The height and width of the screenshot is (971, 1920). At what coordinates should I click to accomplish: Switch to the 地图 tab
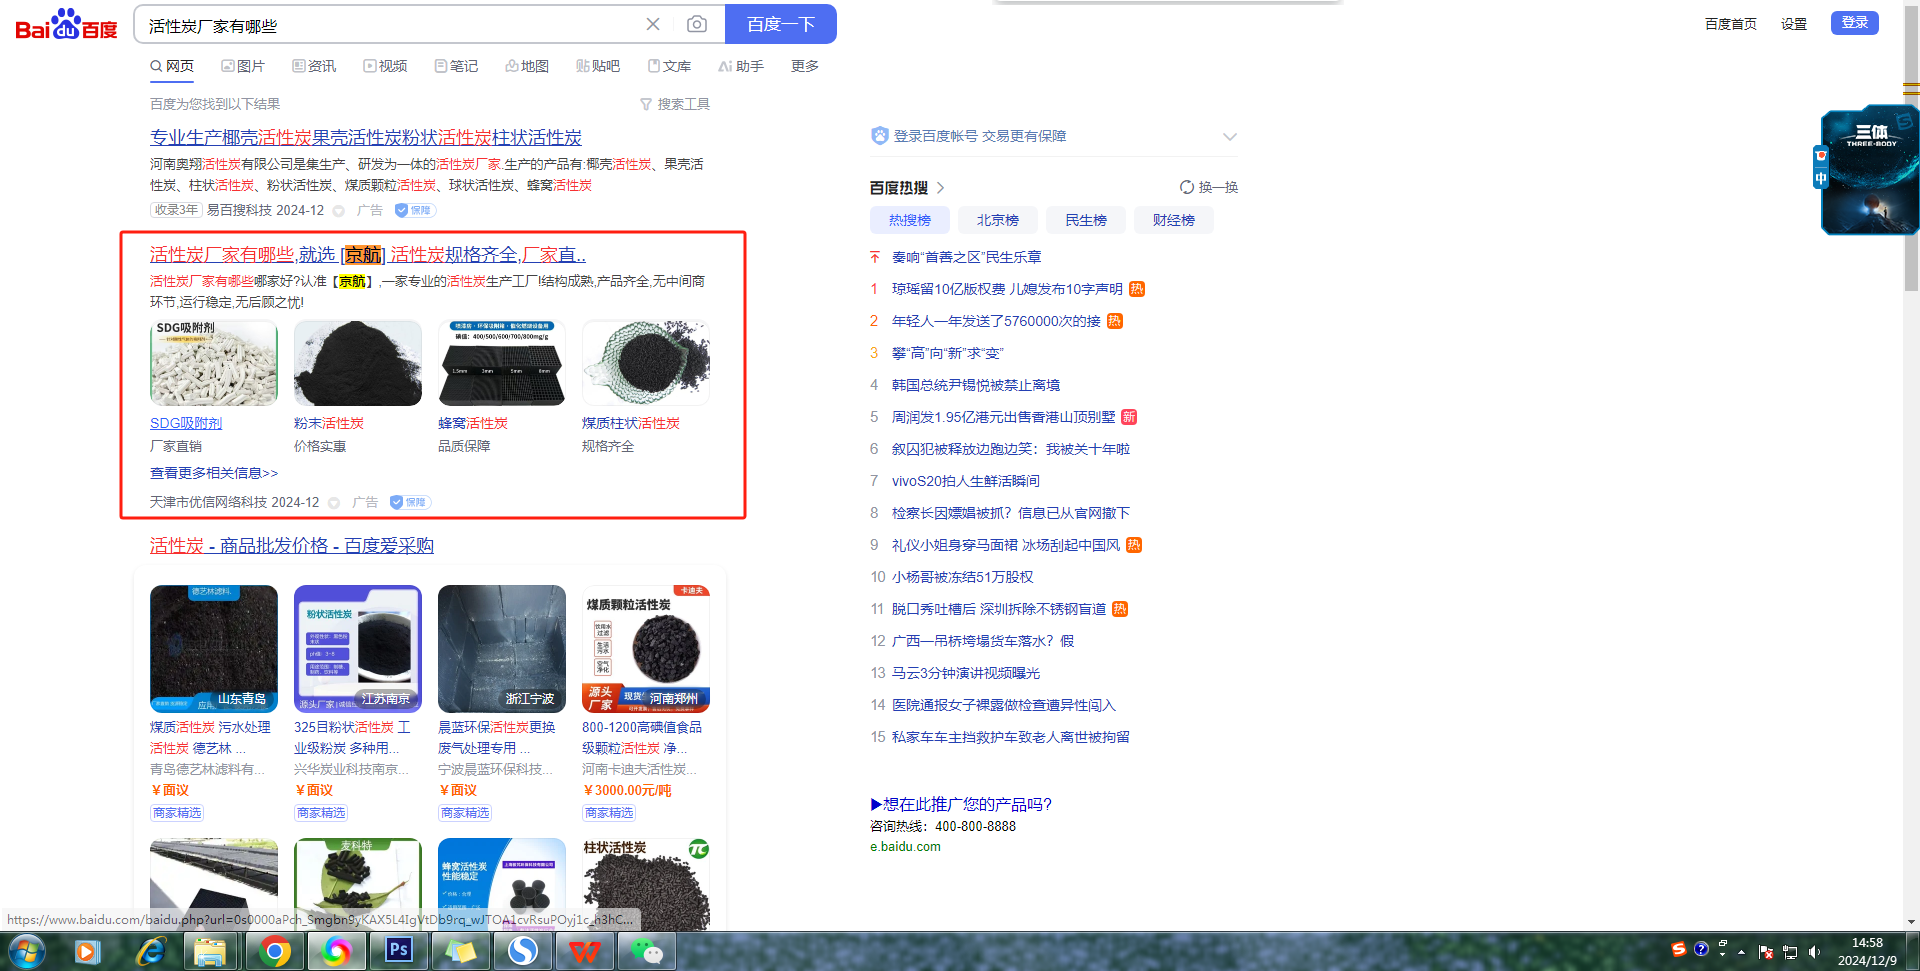point(527,66)
